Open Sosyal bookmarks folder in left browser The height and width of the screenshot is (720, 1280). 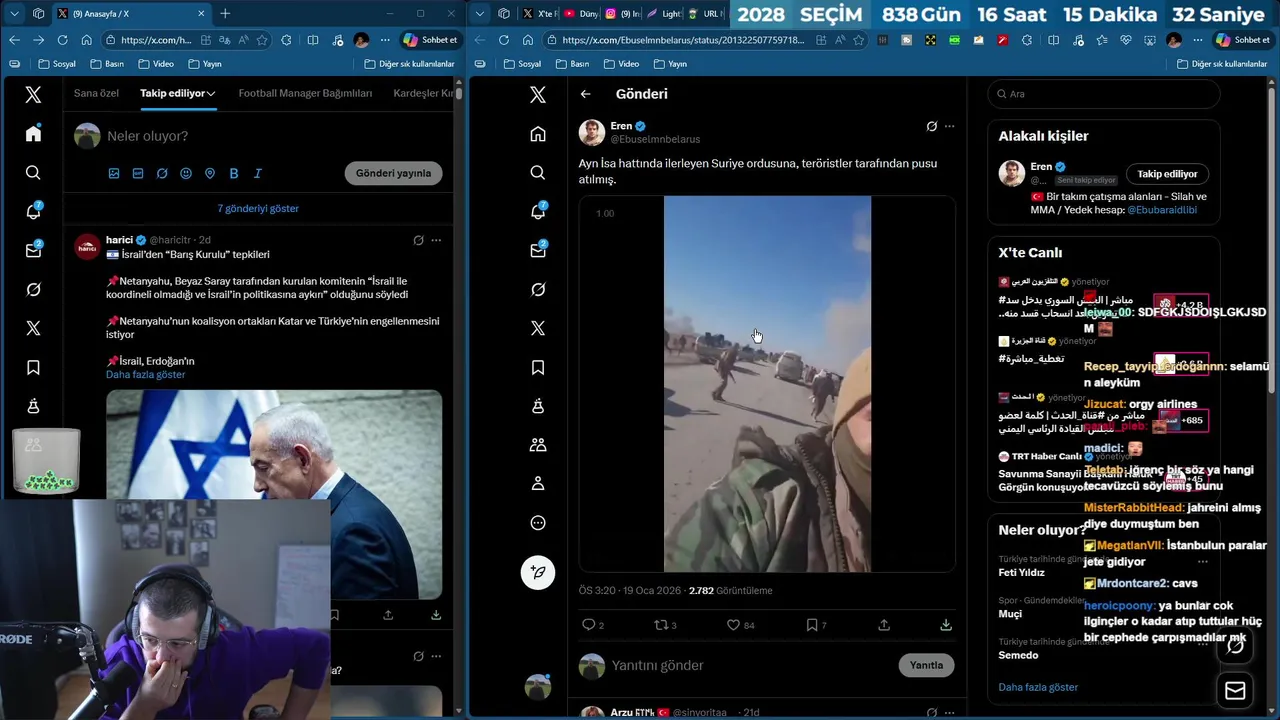(56, 63)
